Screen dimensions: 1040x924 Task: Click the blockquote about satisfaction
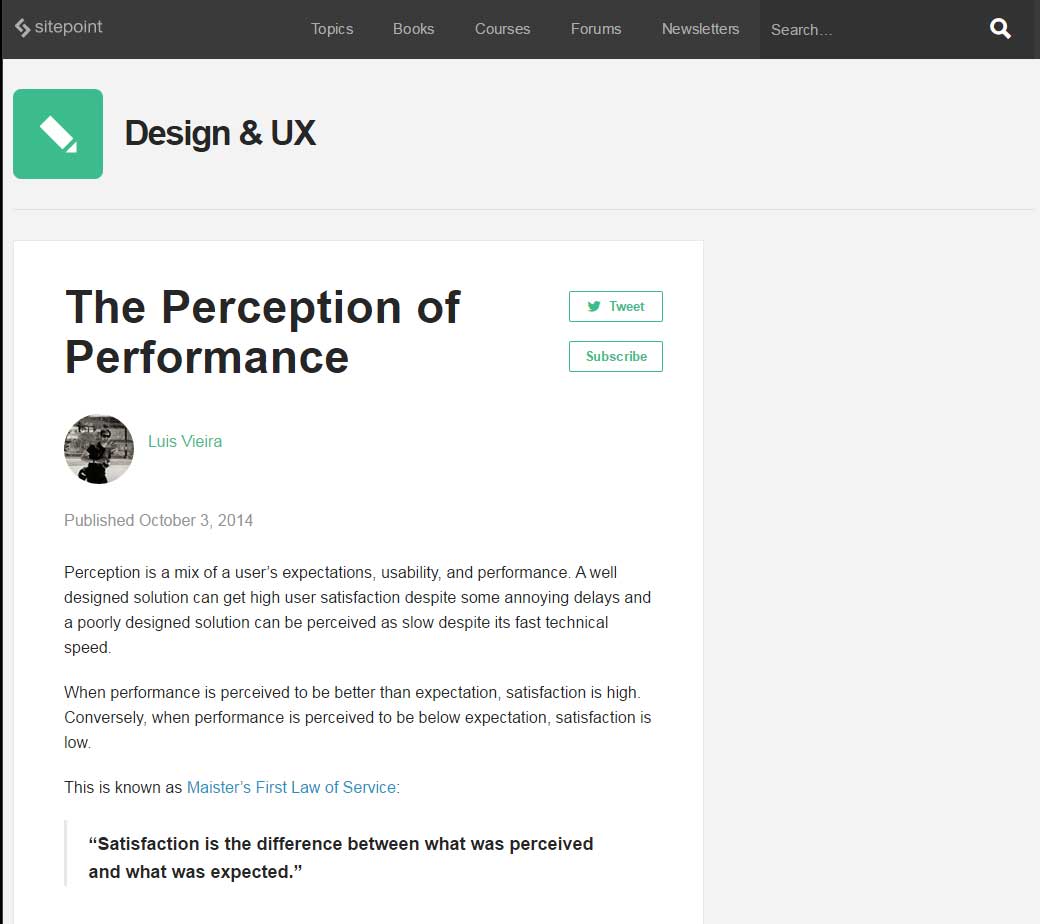(341, 857)
